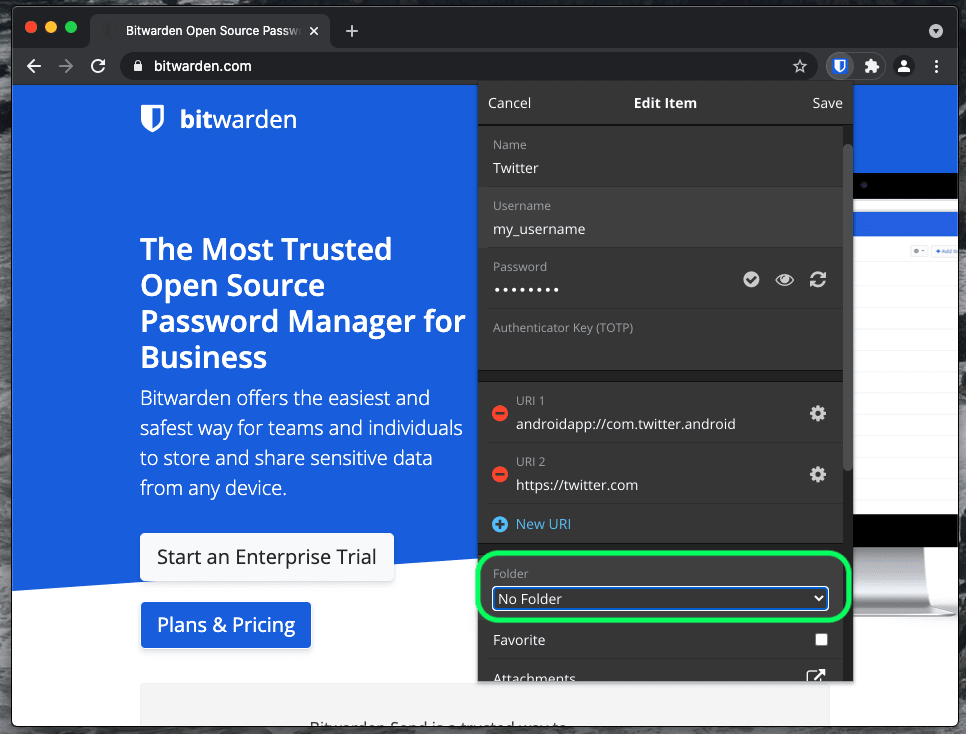Image resolution: width=966 pixels, height=734 pixels.
Task: Open a new tab with the plus button
Action: click(x=352, y=31)
